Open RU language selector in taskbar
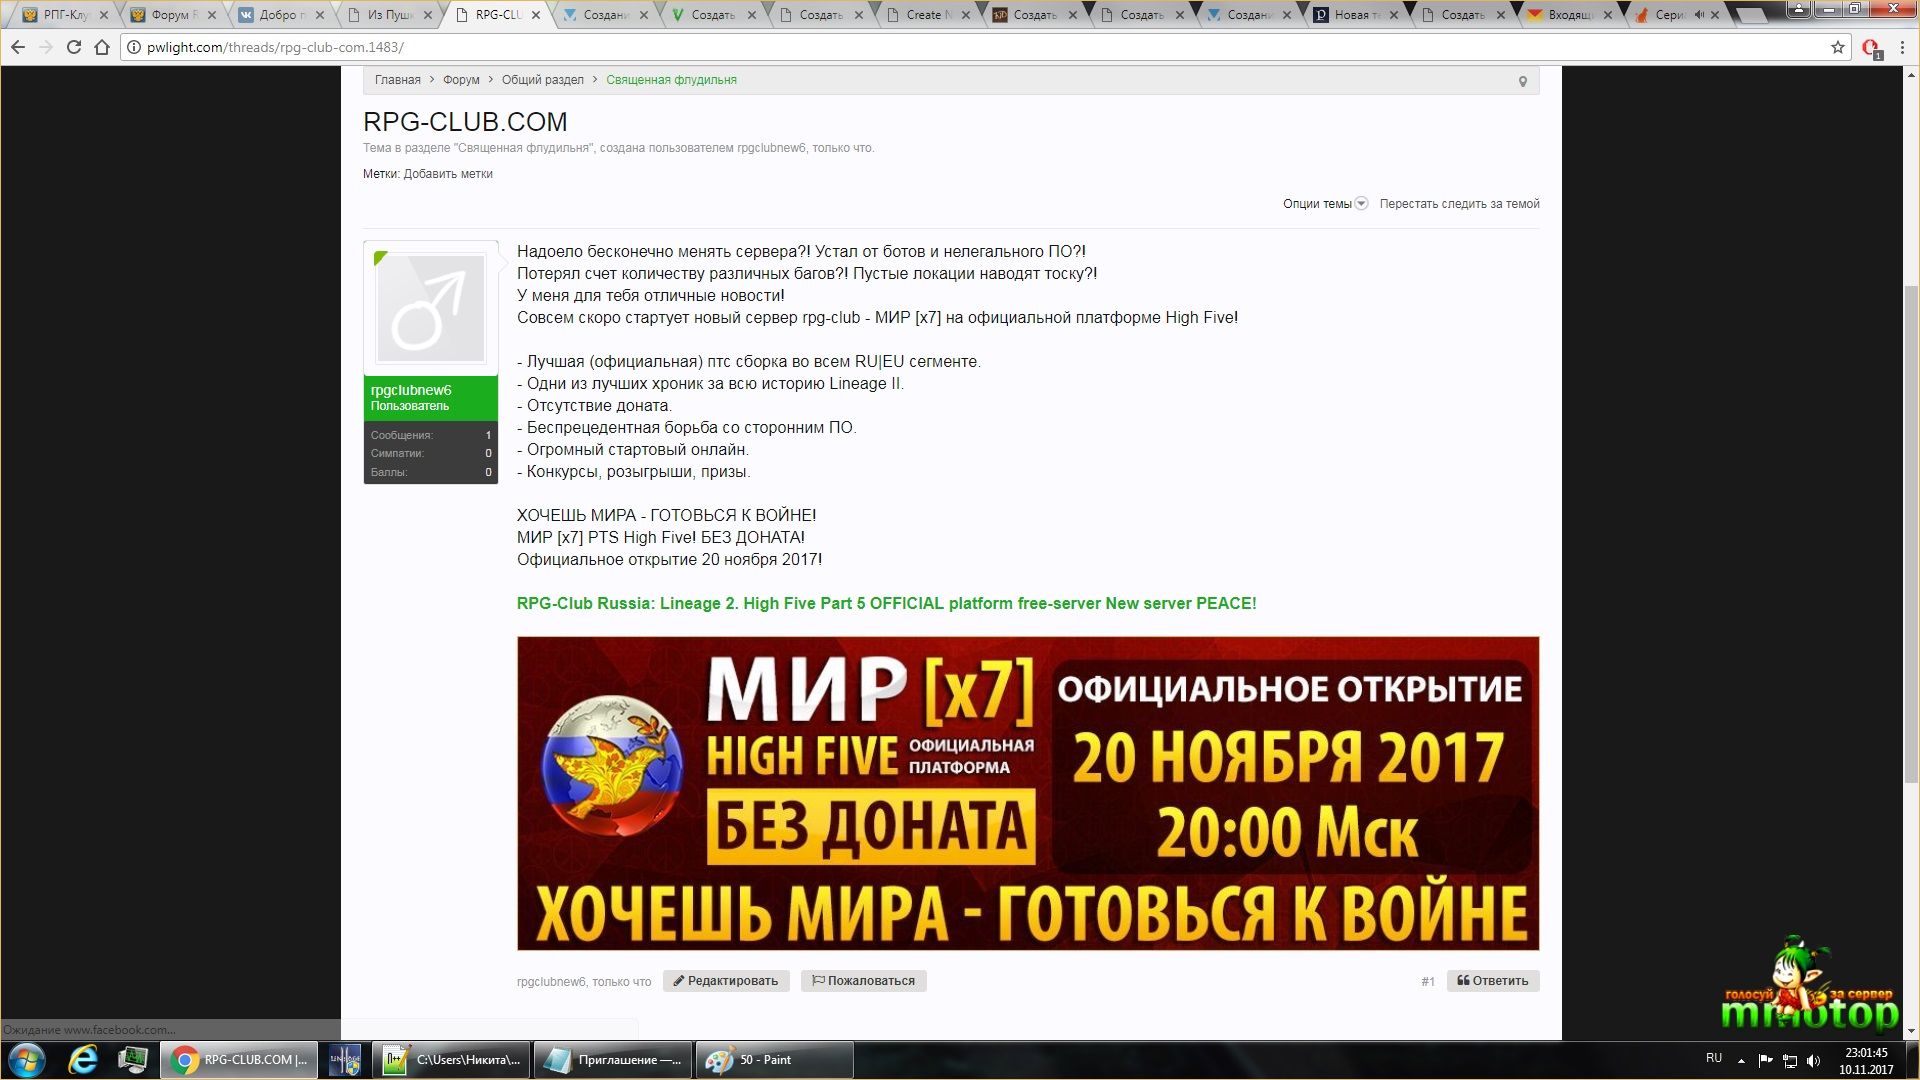The height and width of the screenshot is (1080, 1920). (x=1714, y=1058)
